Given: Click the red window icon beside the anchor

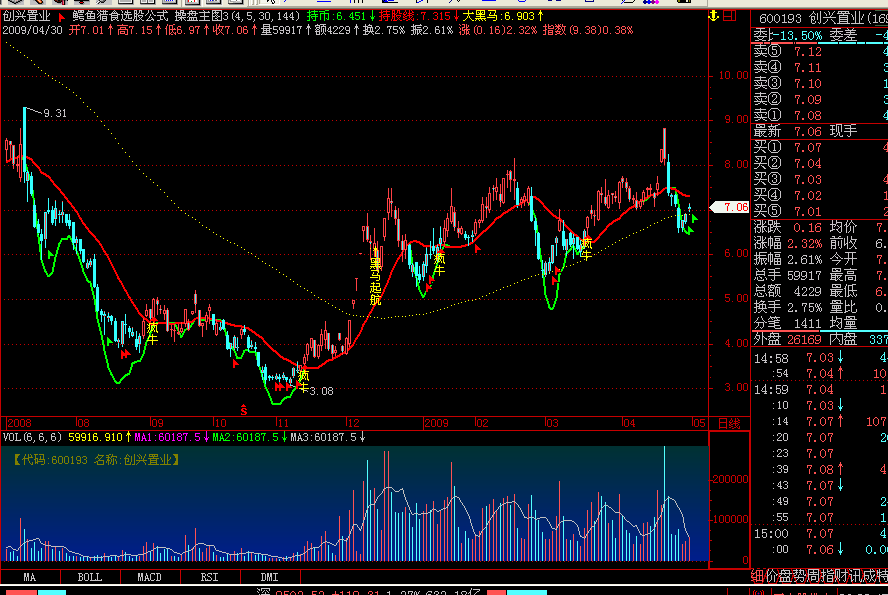Looking at the screenshot, I should click(x=729, y=16).
